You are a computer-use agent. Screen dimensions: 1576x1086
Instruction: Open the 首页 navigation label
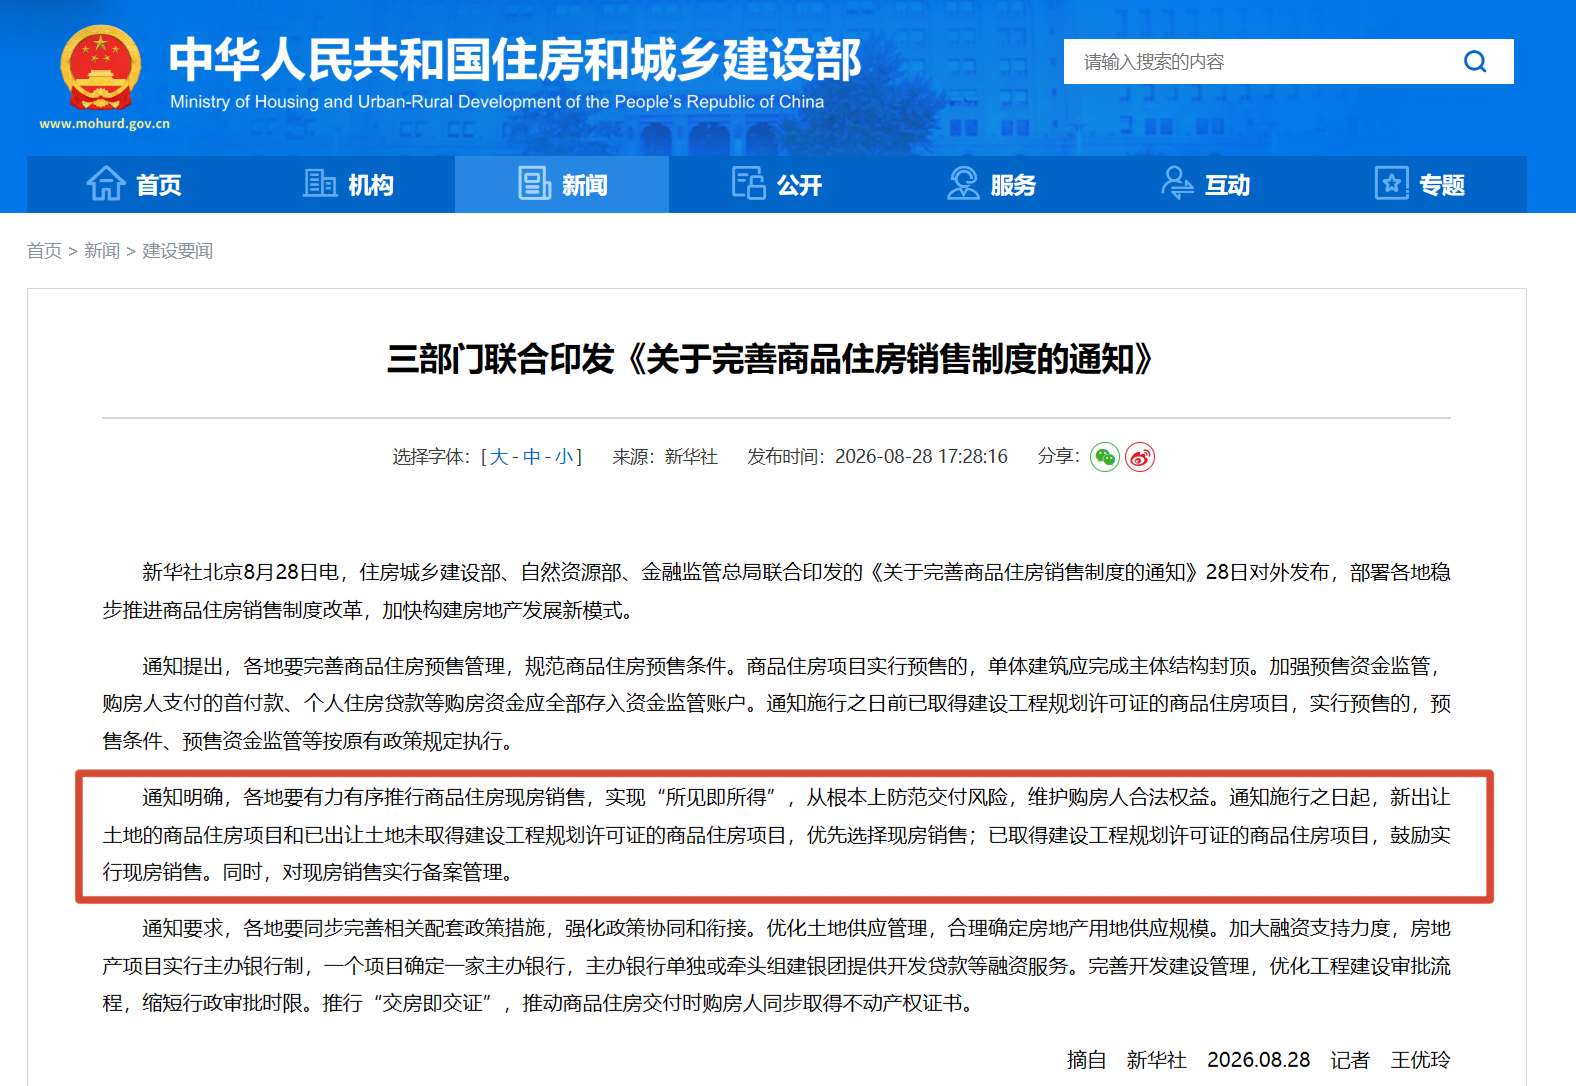click(159, 185)
